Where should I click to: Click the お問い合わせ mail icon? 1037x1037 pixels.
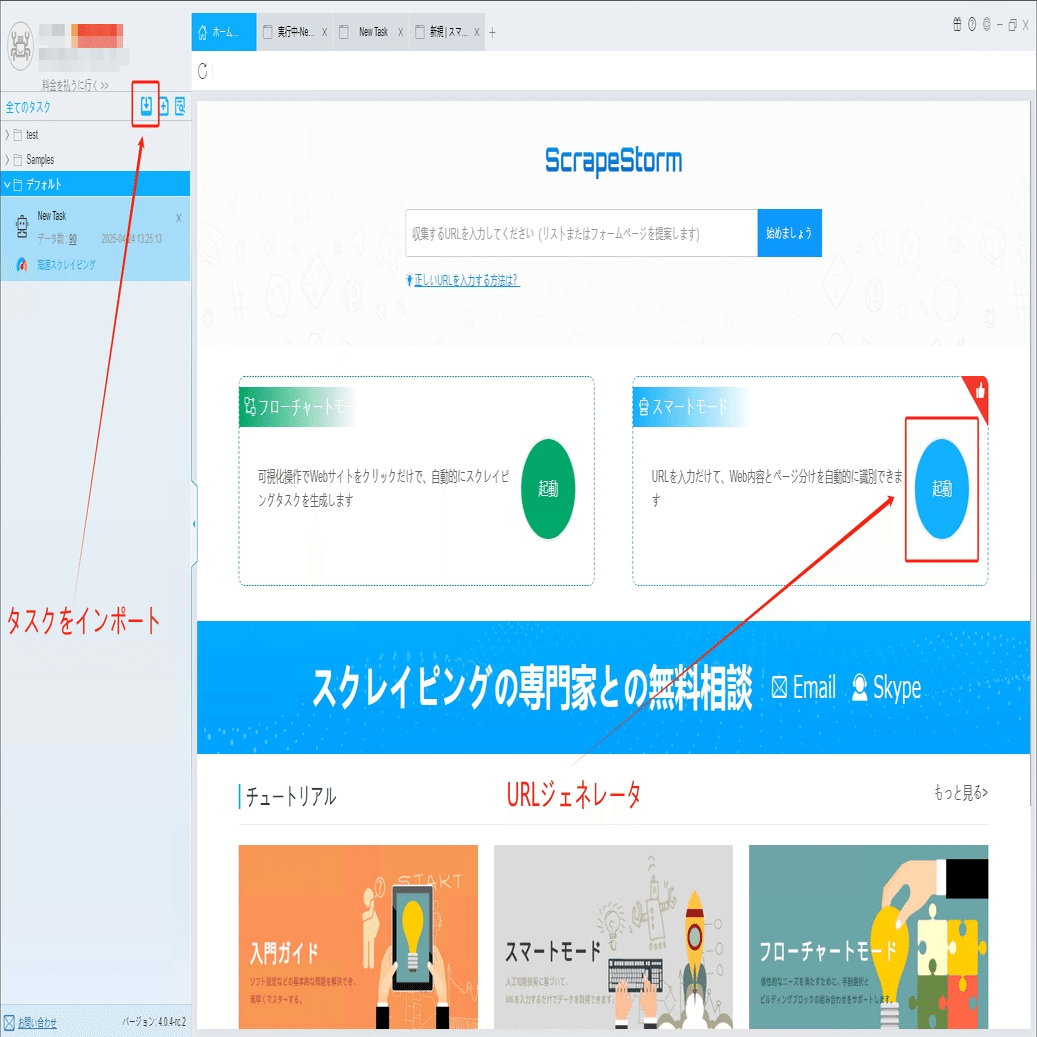pyautogui.click(x=9, y=1022)
